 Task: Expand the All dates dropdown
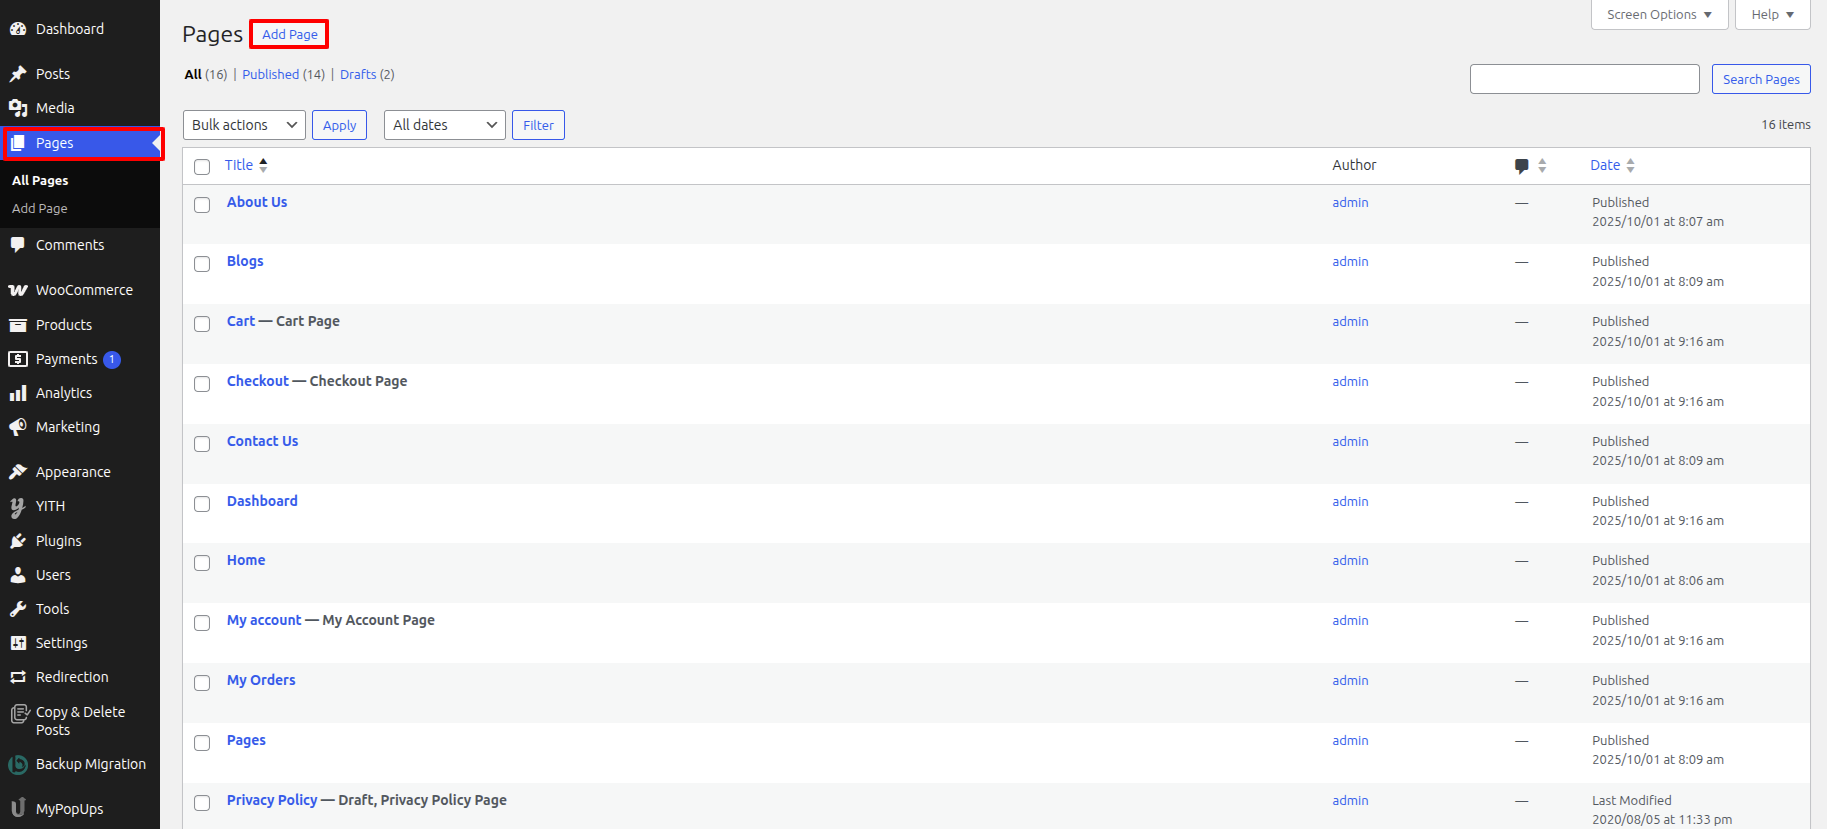click(444, 125)
